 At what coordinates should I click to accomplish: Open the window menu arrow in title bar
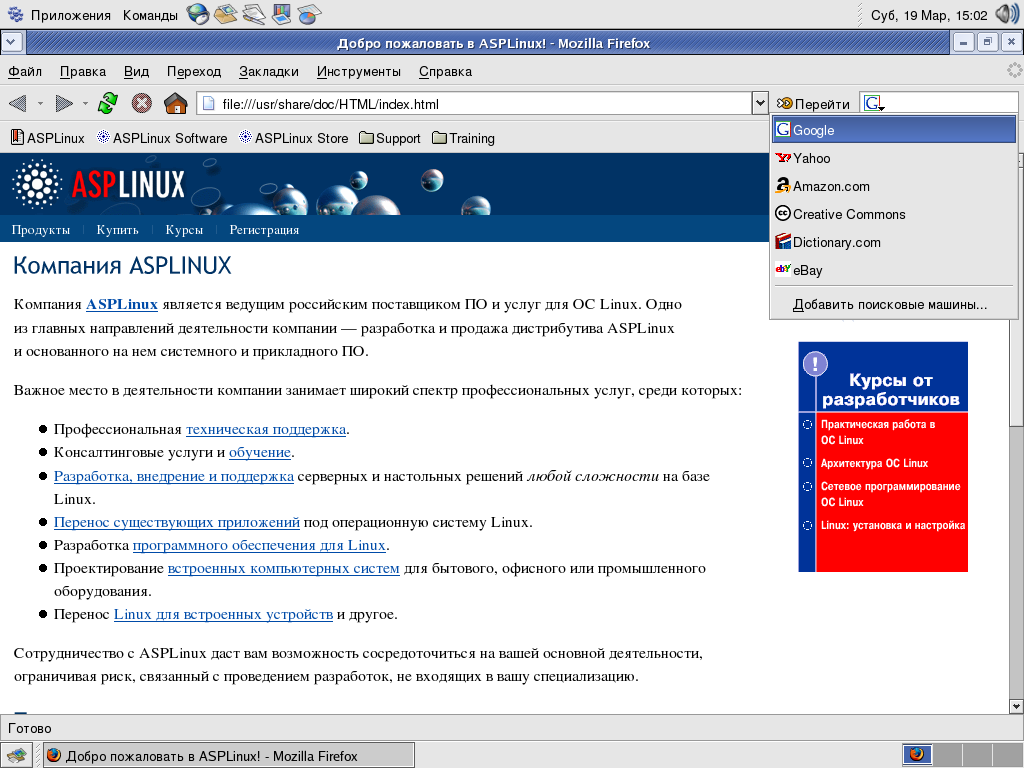coord(12,42)
